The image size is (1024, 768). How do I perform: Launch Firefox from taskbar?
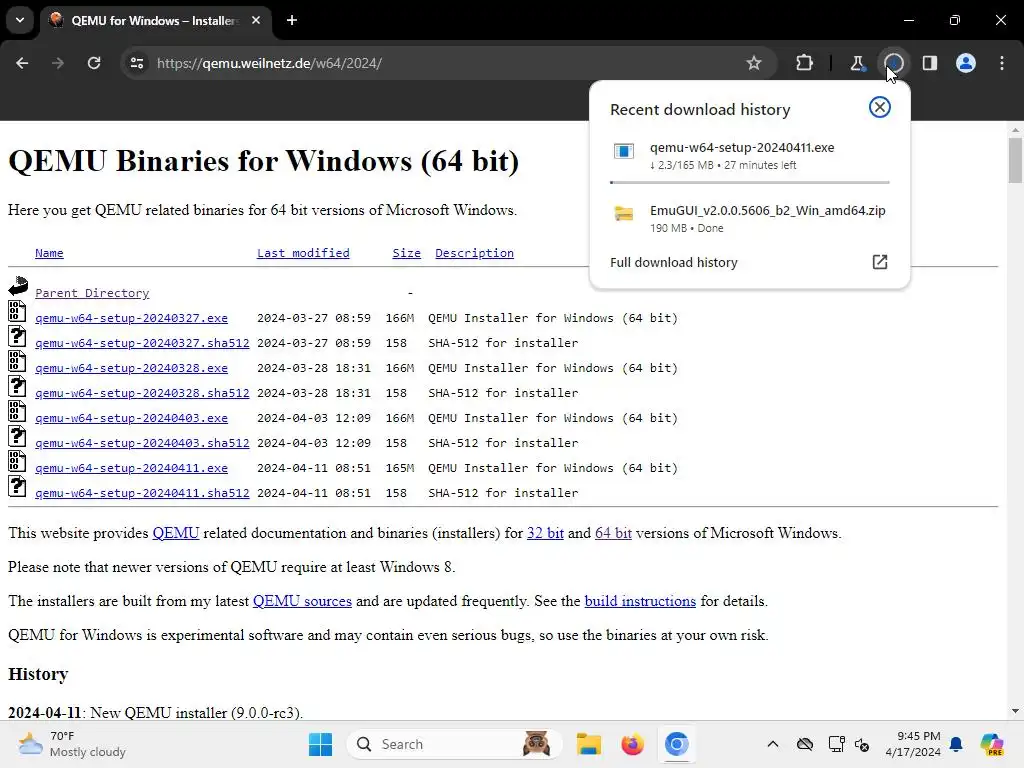pos(632,744)
